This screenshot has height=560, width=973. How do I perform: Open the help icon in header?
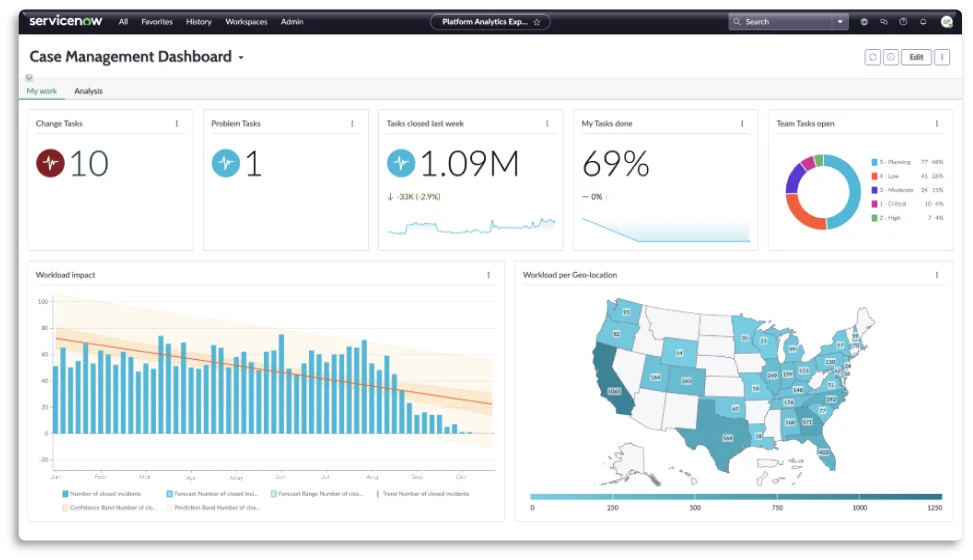pyautogui.click(x=903, y=21)
